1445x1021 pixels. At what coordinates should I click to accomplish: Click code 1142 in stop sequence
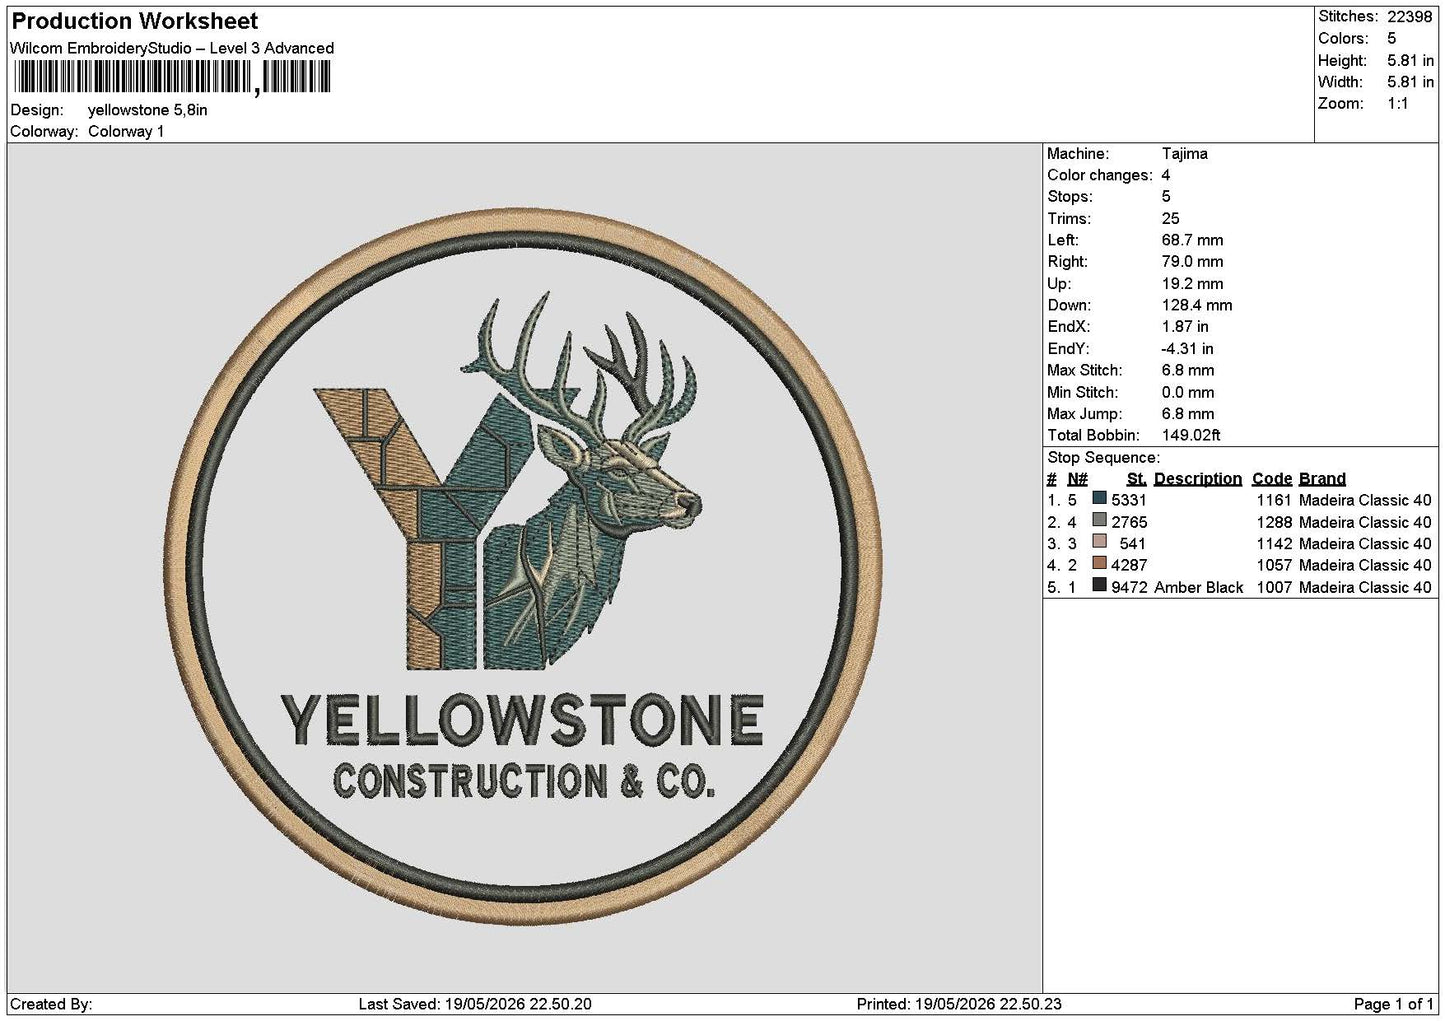coord(1275,544)
